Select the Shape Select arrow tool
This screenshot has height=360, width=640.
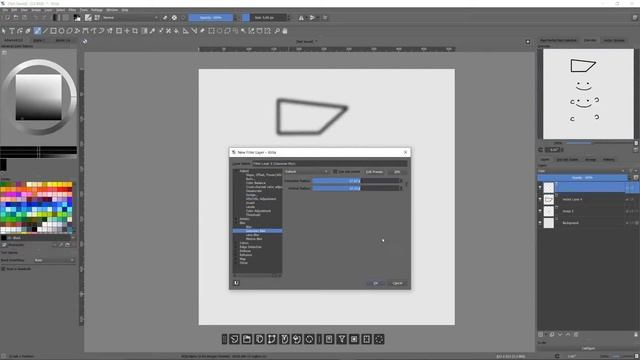(4, 31)
